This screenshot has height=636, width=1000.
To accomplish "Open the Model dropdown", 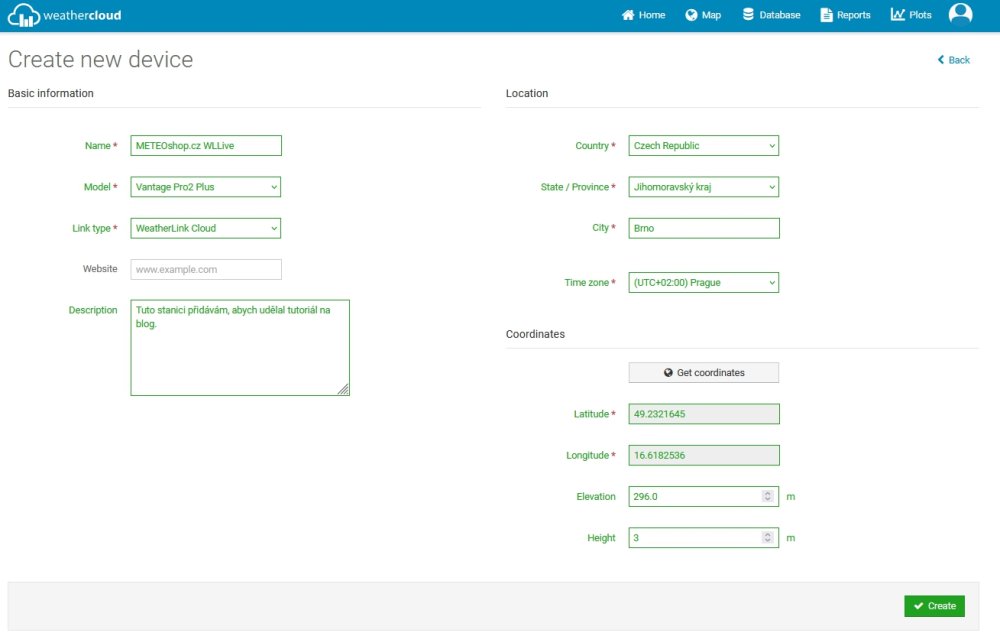I will [206, 187].
